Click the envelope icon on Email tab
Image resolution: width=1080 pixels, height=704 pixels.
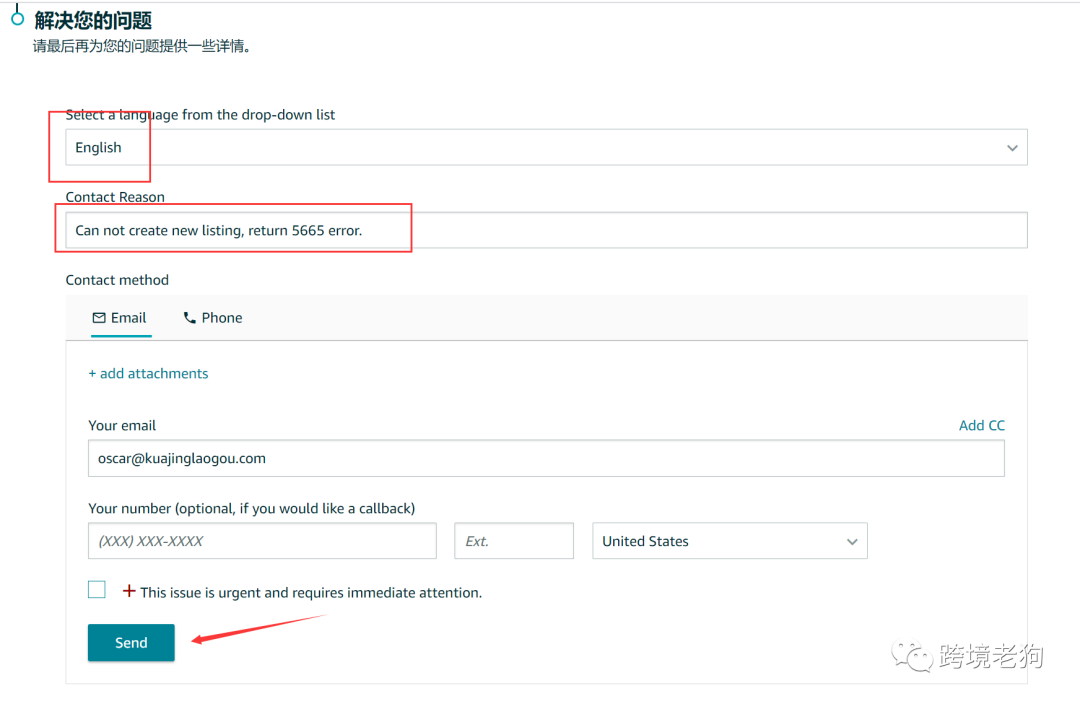point(99,318)
